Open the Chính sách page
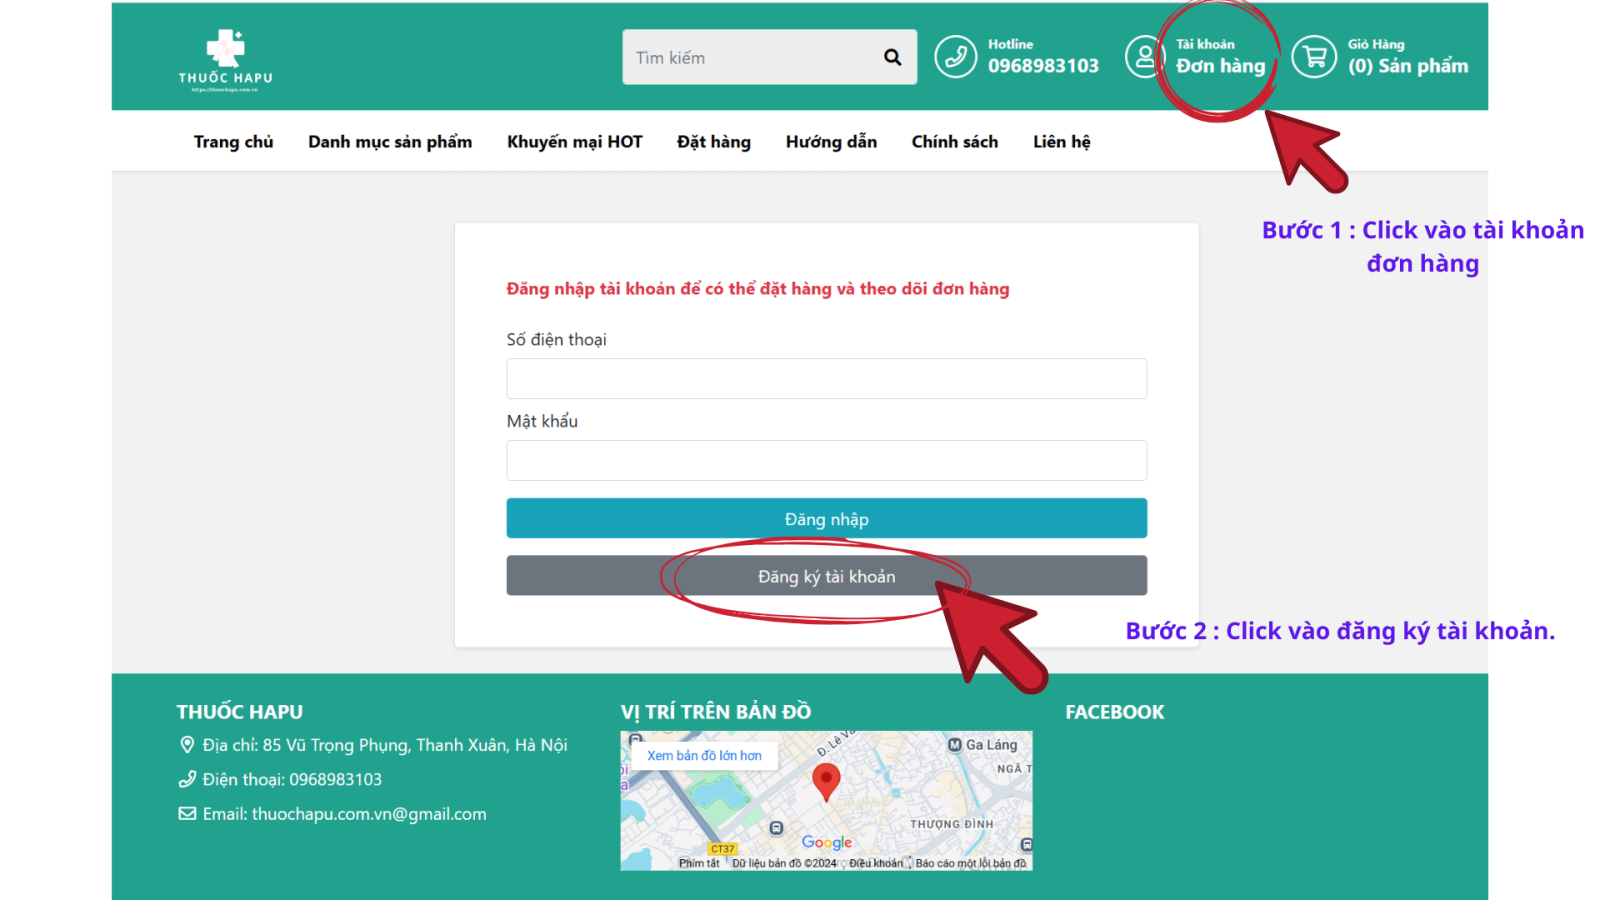Image resolution: width=1600 pixels, height=900 pixels. pyautogui.click(x=954, y=142)
